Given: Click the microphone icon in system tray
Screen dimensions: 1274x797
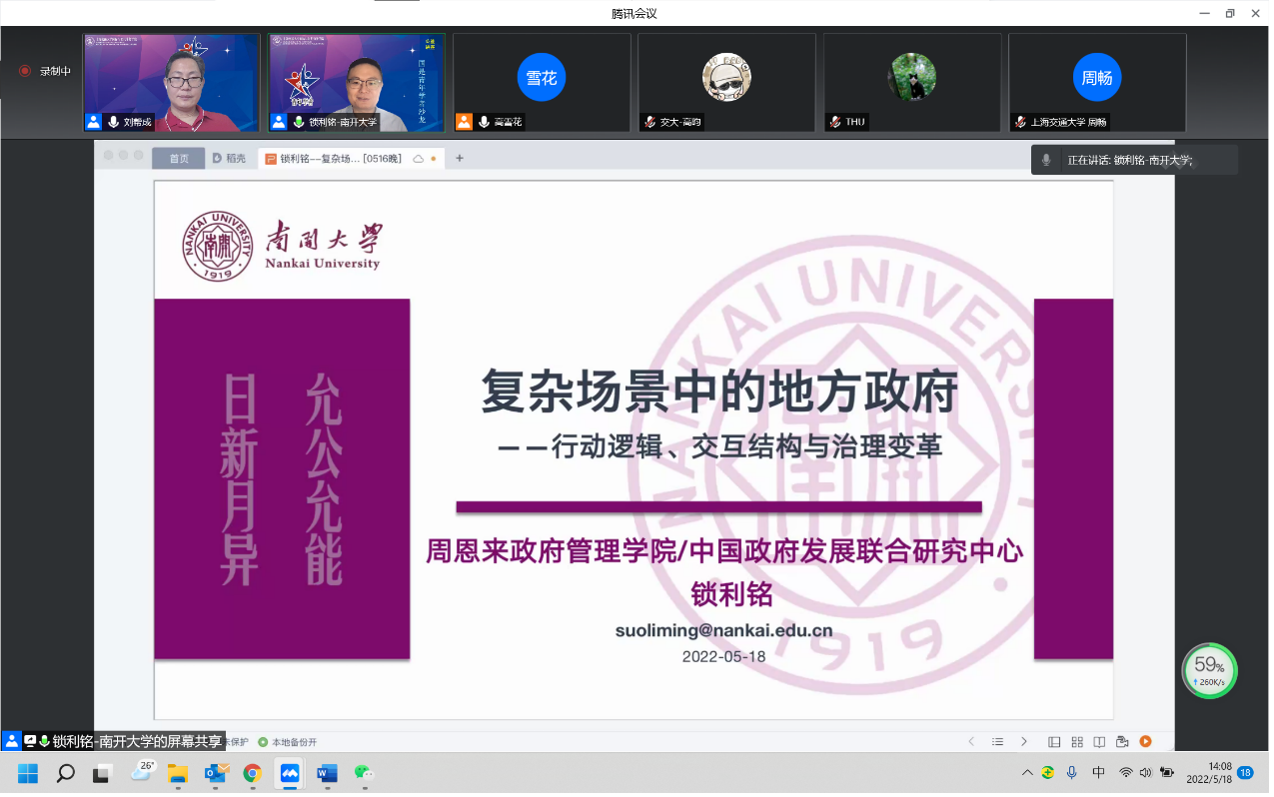Looking at the screenshot, I should tap(1072, 773).
